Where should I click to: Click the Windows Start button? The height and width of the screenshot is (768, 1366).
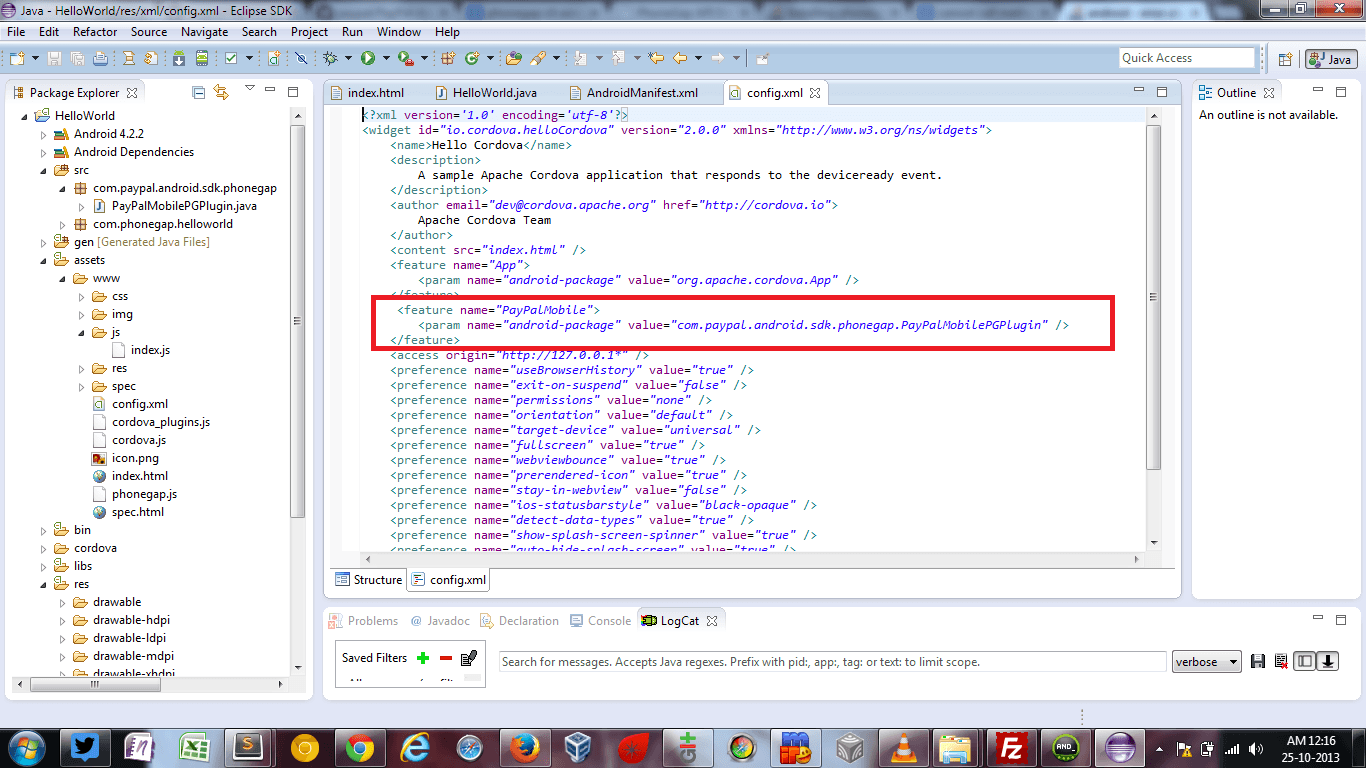coord(26,747)
